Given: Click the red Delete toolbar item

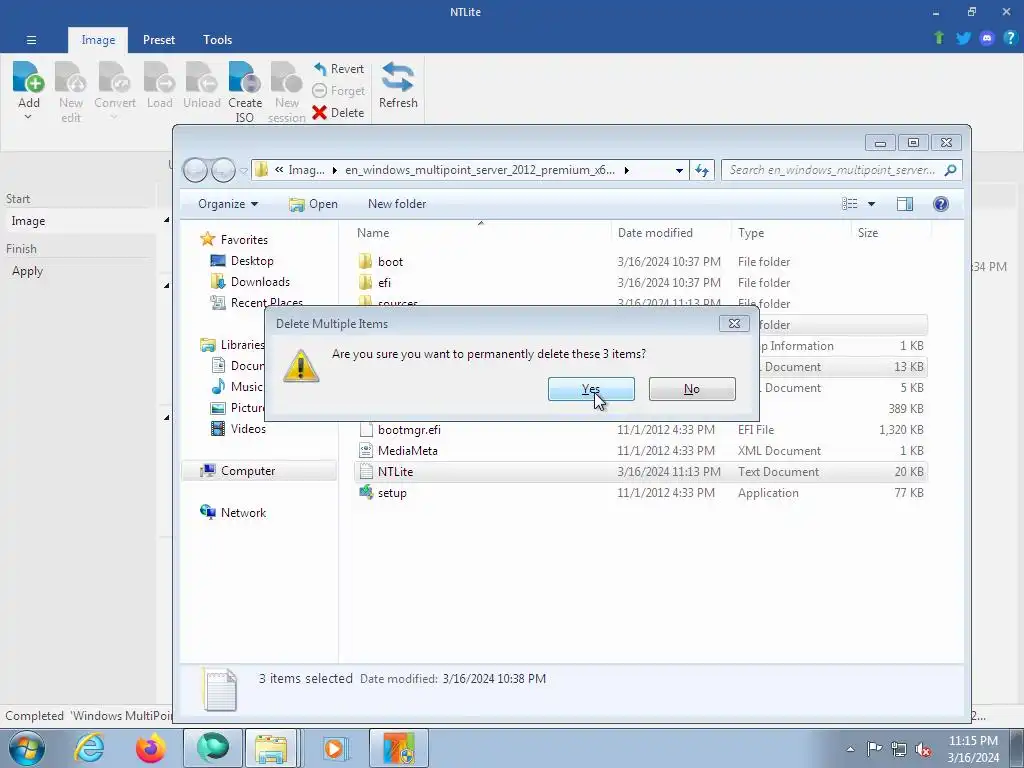Looking at the screenshot, I should click(x=338, y=112).
